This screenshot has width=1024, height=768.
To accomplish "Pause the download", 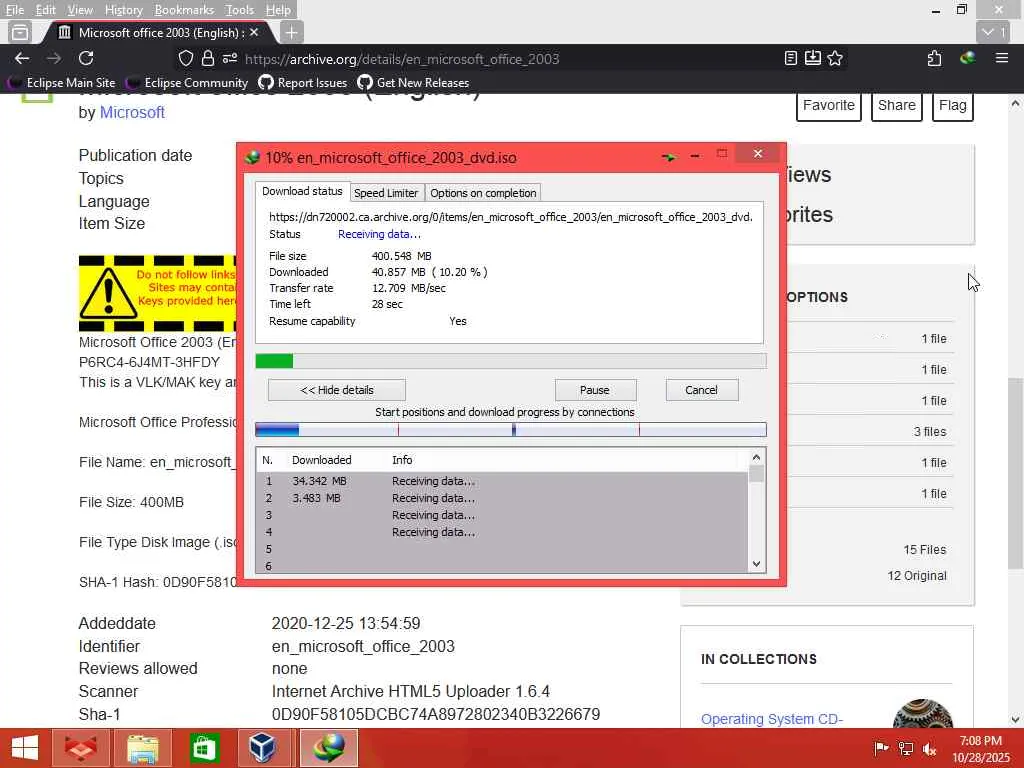I will (x=595, y=390).
